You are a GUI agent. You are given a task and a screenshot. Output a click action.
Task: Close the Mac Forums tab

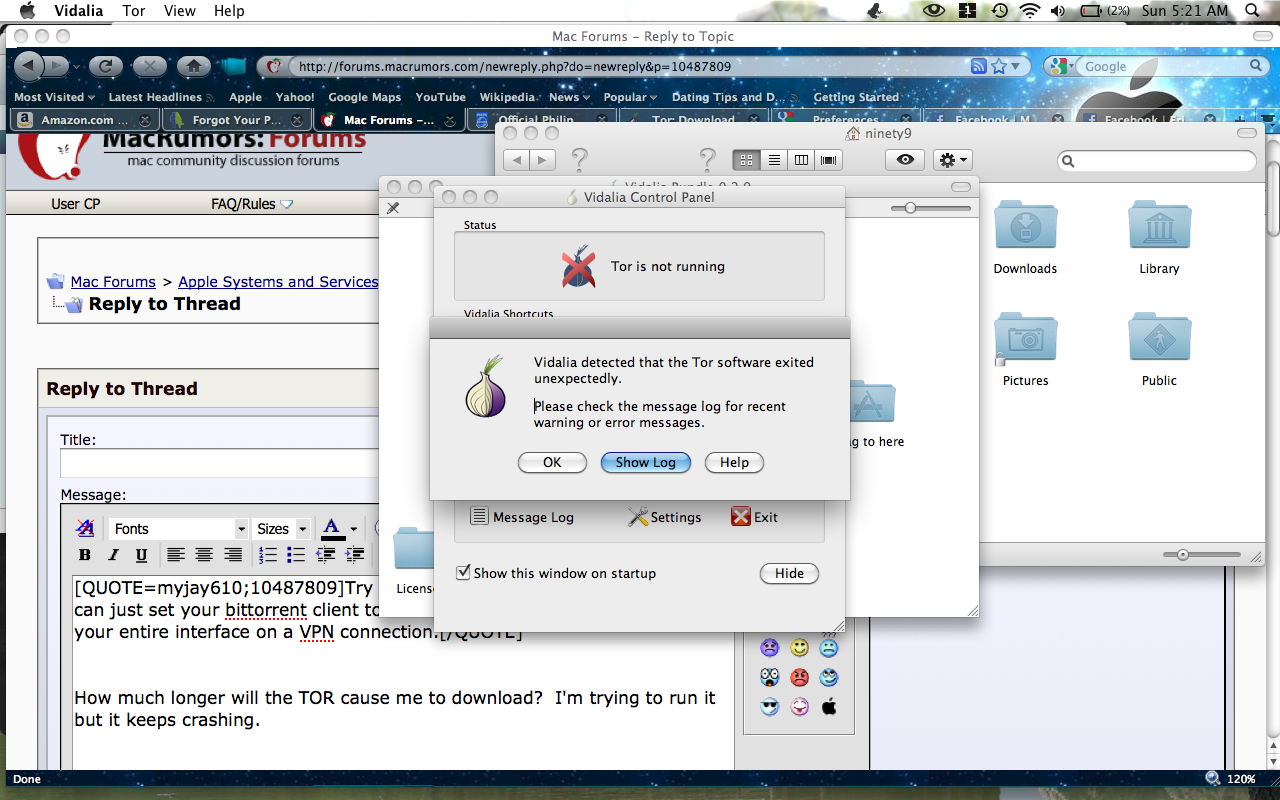[451, 120]
